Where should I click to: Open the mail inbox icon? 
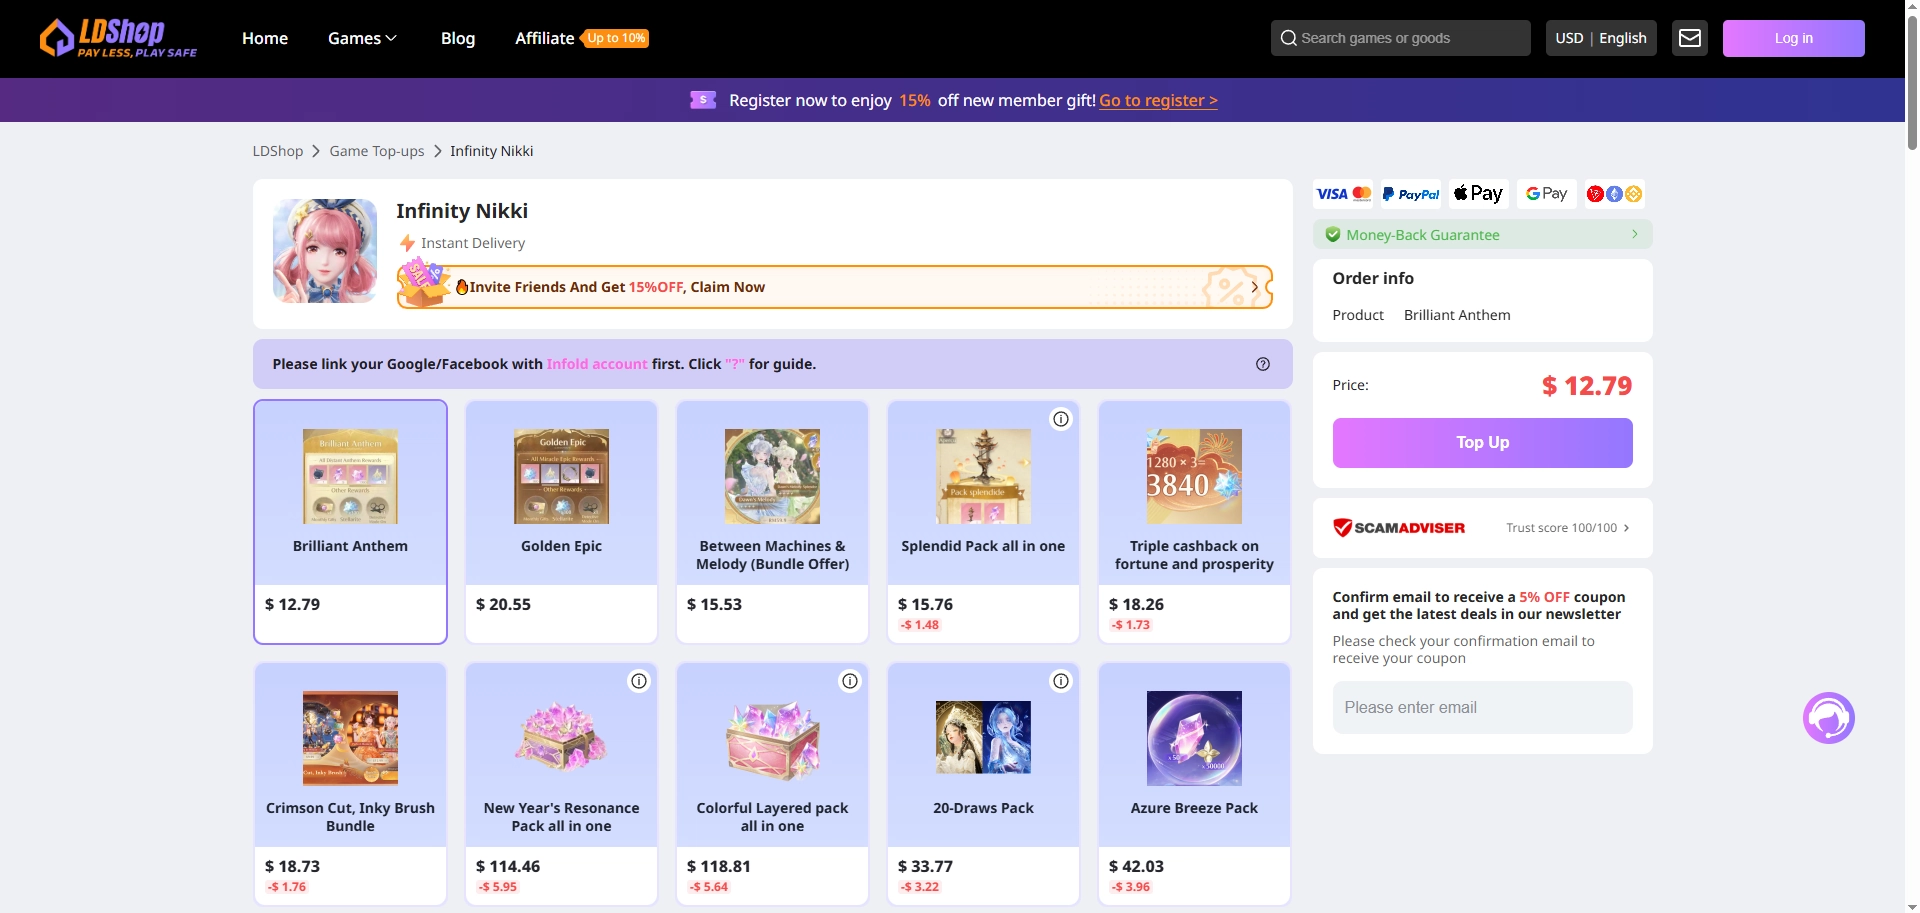(x=1690, y=38)
